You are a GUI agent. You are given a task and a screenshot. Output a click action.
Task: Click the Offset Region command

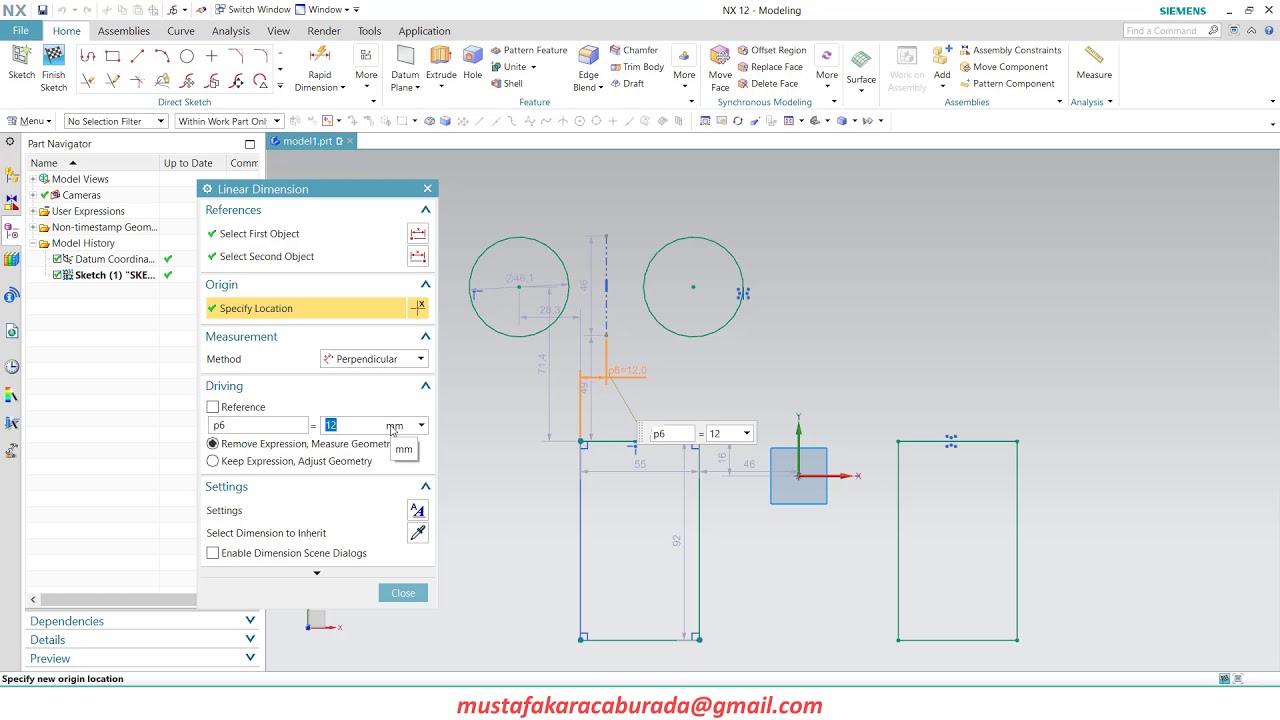coord(772,50)
